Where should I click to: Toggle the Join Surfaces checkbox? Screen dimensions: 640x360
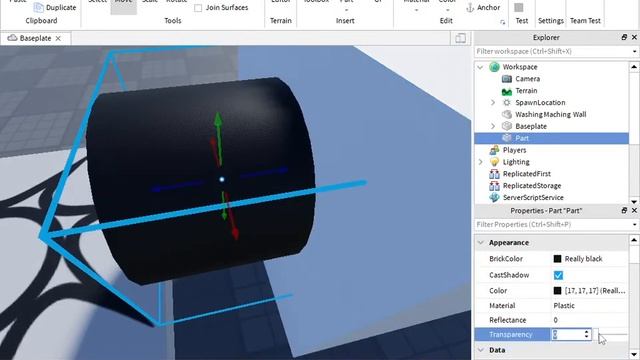click(x=198, y=8)
